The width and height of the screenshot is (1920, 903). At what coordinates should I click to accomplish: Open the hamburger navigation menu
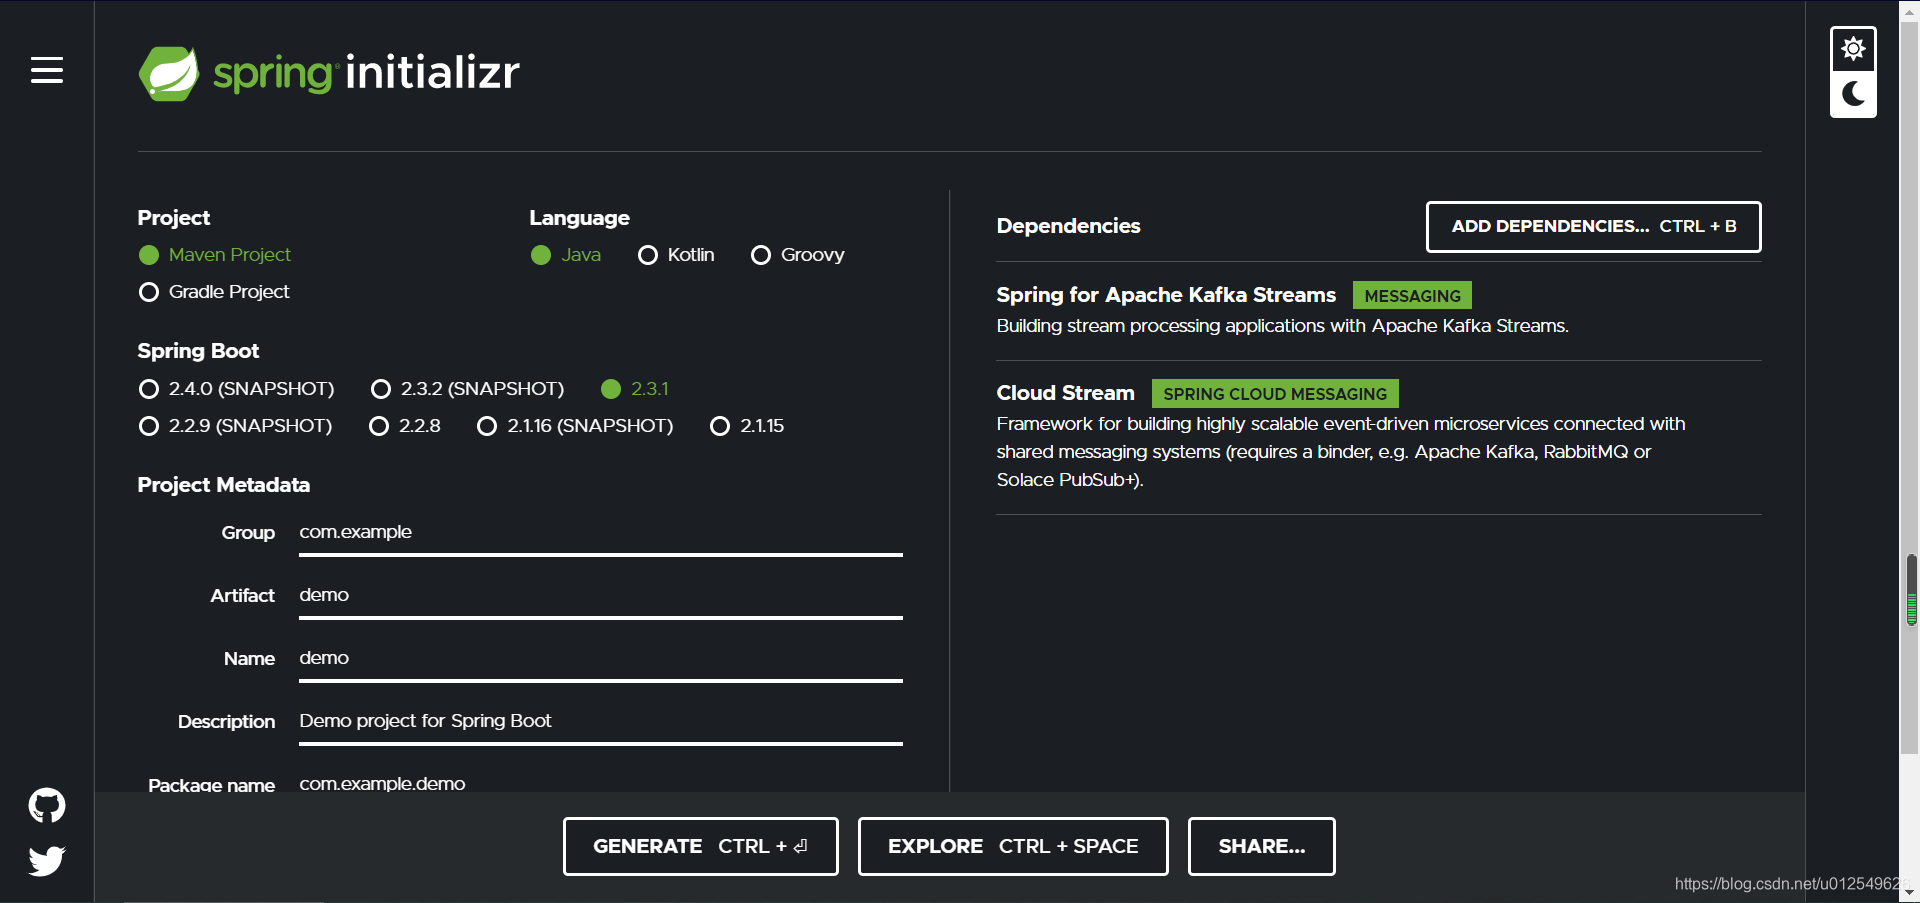(46, 70)
